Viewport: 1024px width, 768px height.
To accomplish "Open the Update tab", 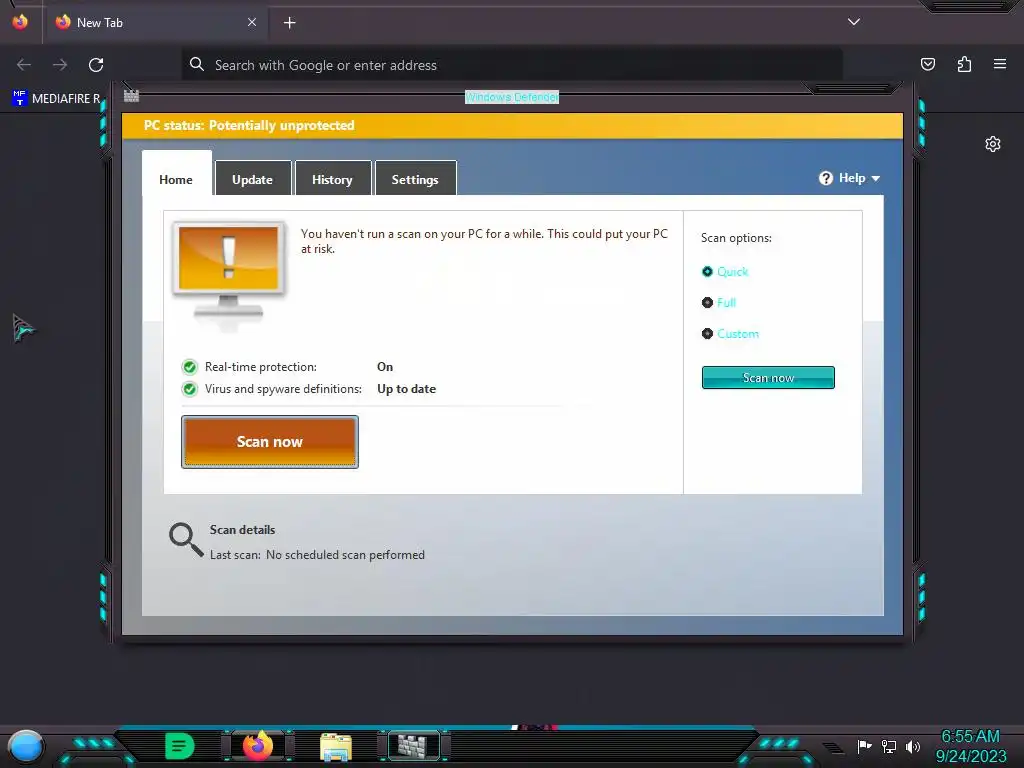I will coord(253,178).
